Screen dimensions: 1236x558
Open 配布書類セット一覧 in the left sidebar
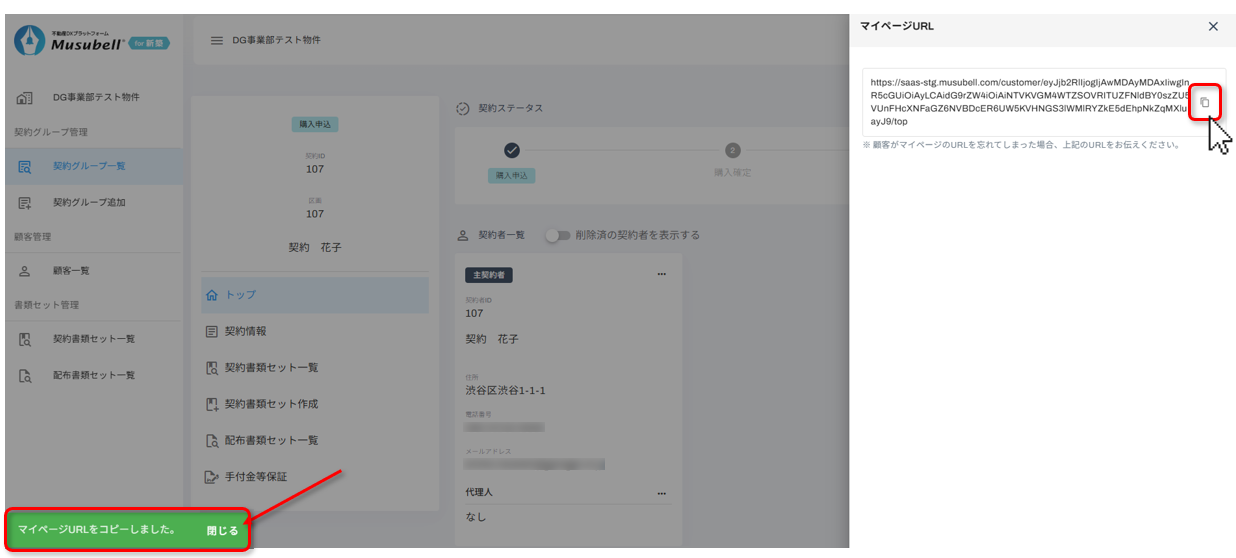point(93,376)
